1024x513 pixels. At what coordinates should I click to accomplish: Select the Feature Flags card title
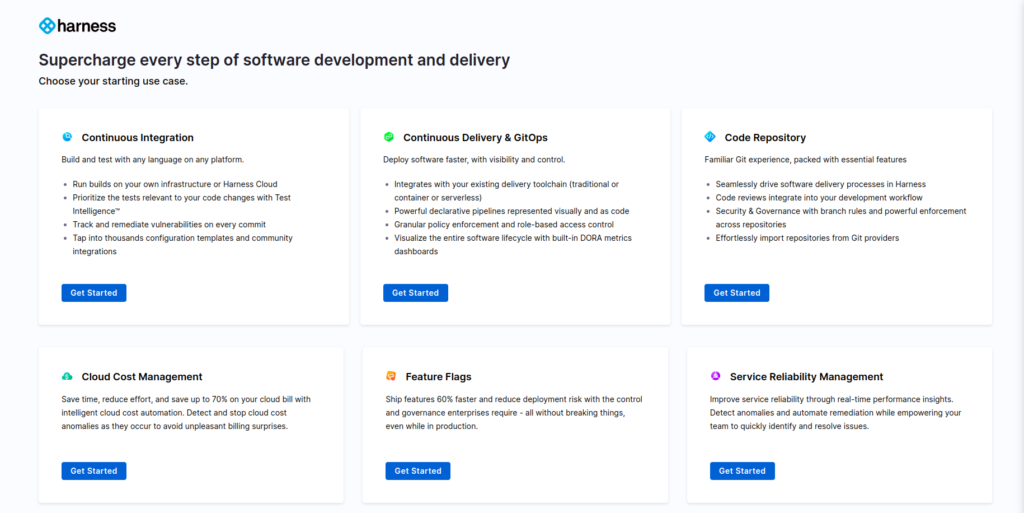point(438,377)
